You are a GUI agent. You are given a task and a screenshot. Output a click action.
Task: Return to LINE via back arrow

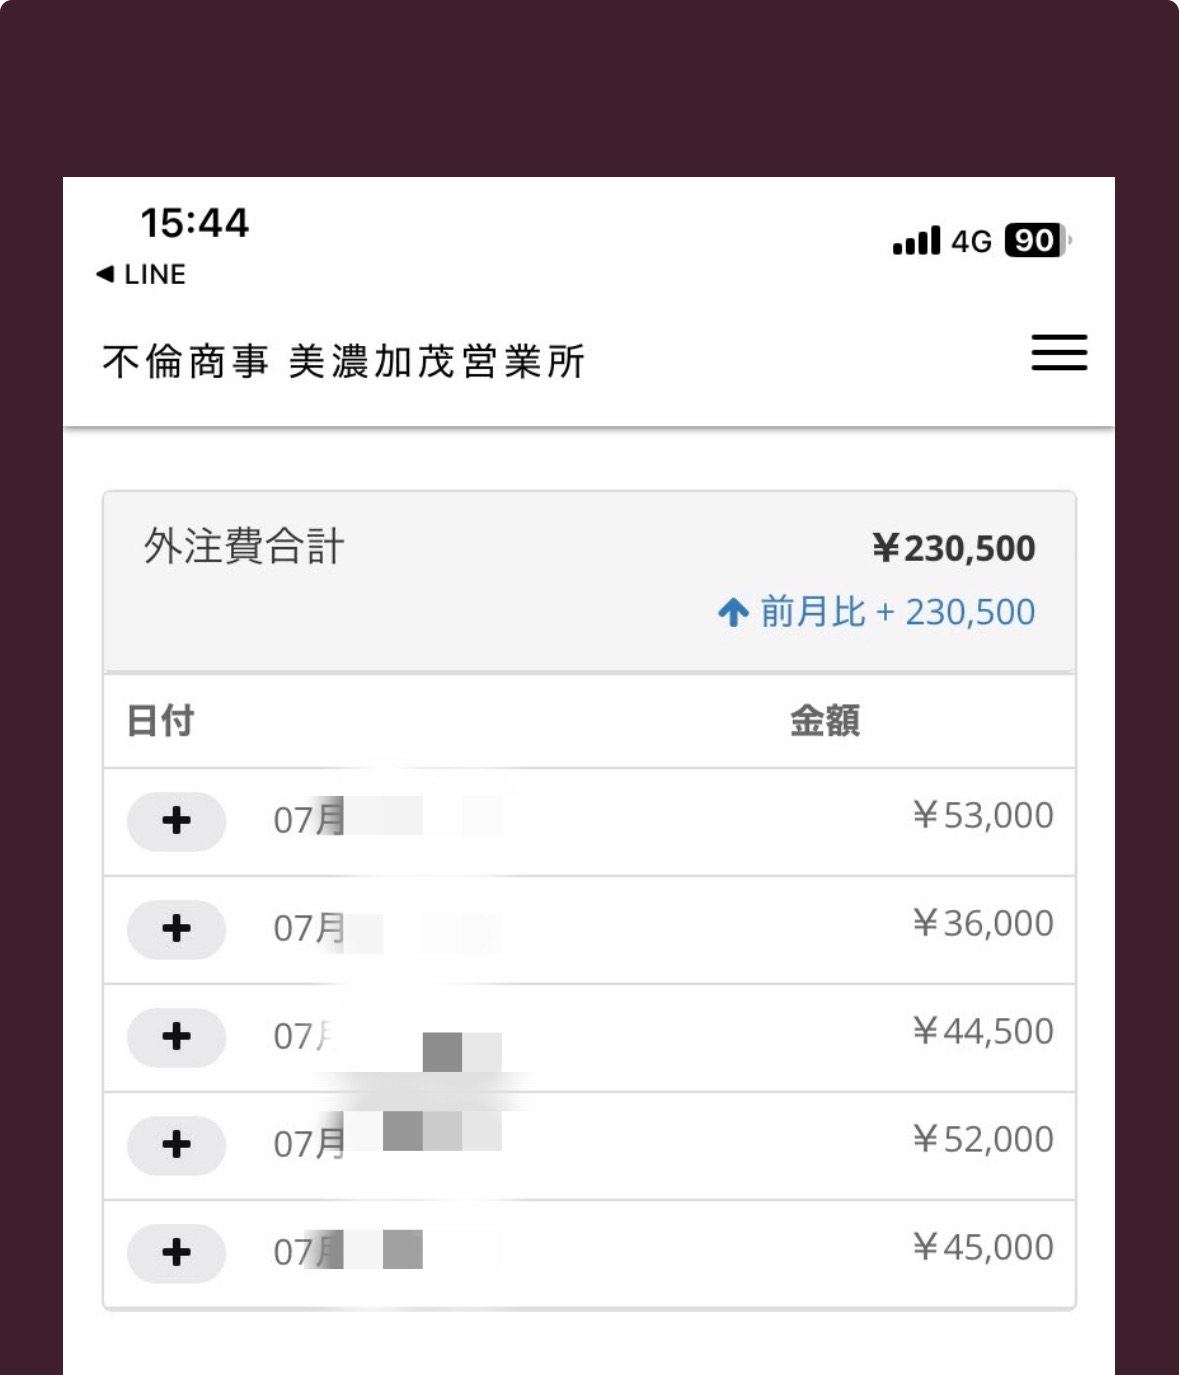(x=141, y=274)
